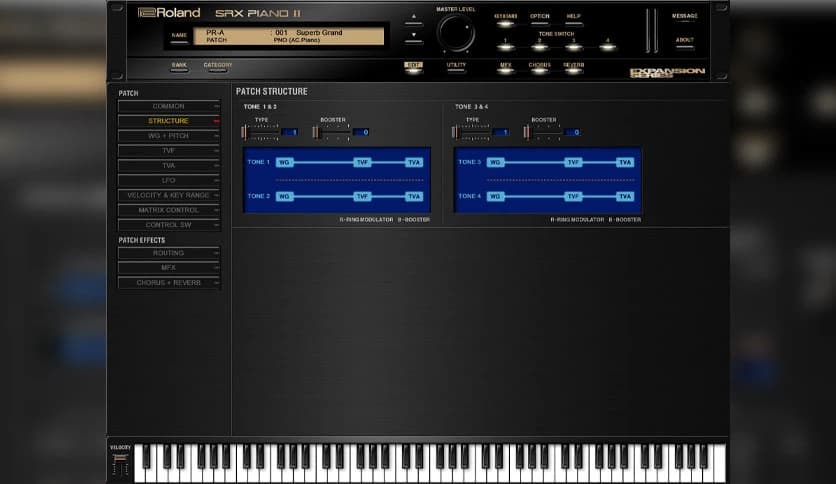Viewport: 836px width, 484px height.
Task: Toggle Tone Switch 3
Action: pos(574,45)
